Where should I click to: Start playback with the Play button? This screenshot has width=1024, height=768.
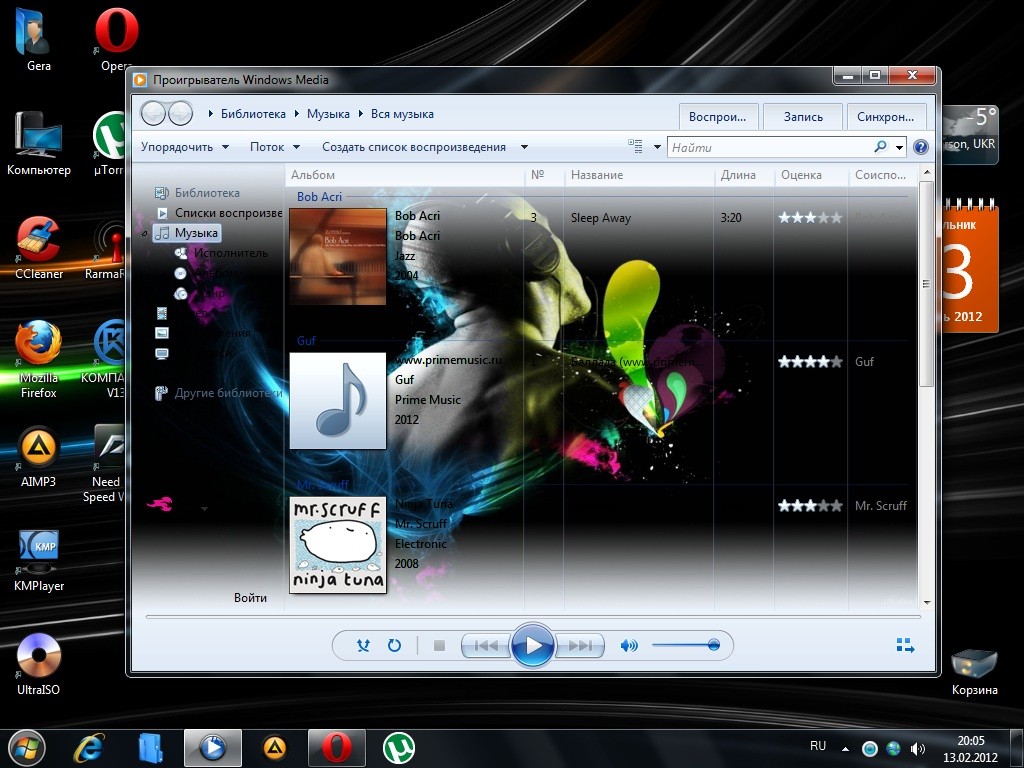[x=532, y=645]
